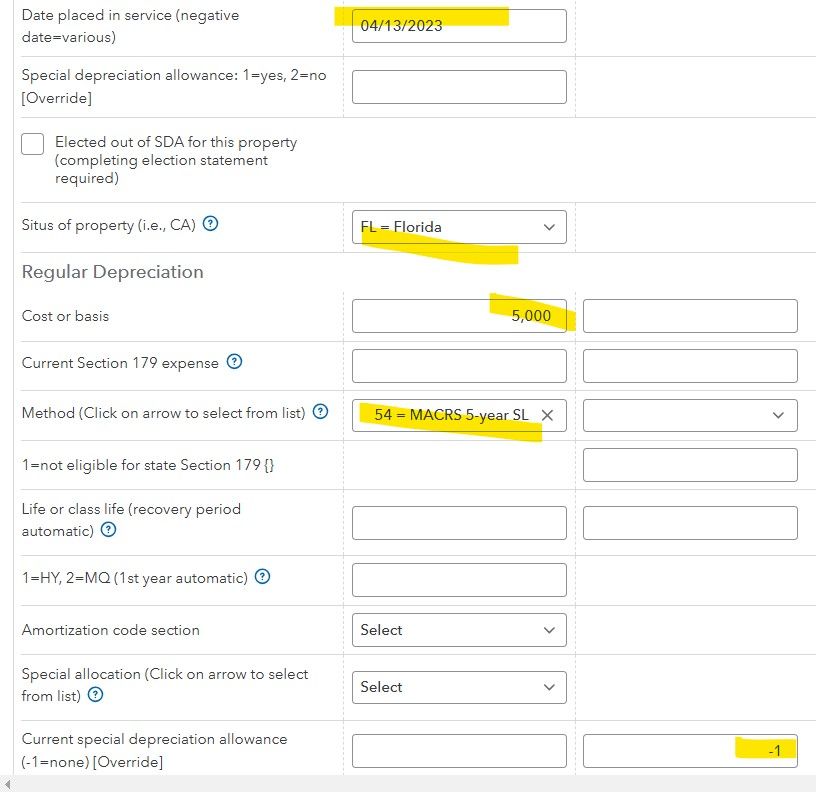
Task: Open help icon for 1=HY, 2=MQ
Action: (x=262, y=577)
